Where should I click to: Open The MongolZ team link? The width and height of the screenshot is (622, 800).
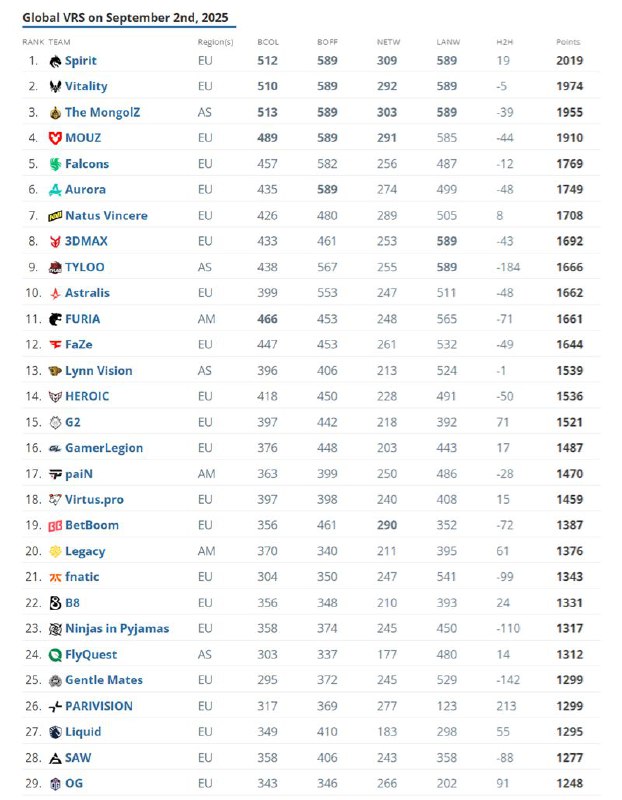[102, 113]
